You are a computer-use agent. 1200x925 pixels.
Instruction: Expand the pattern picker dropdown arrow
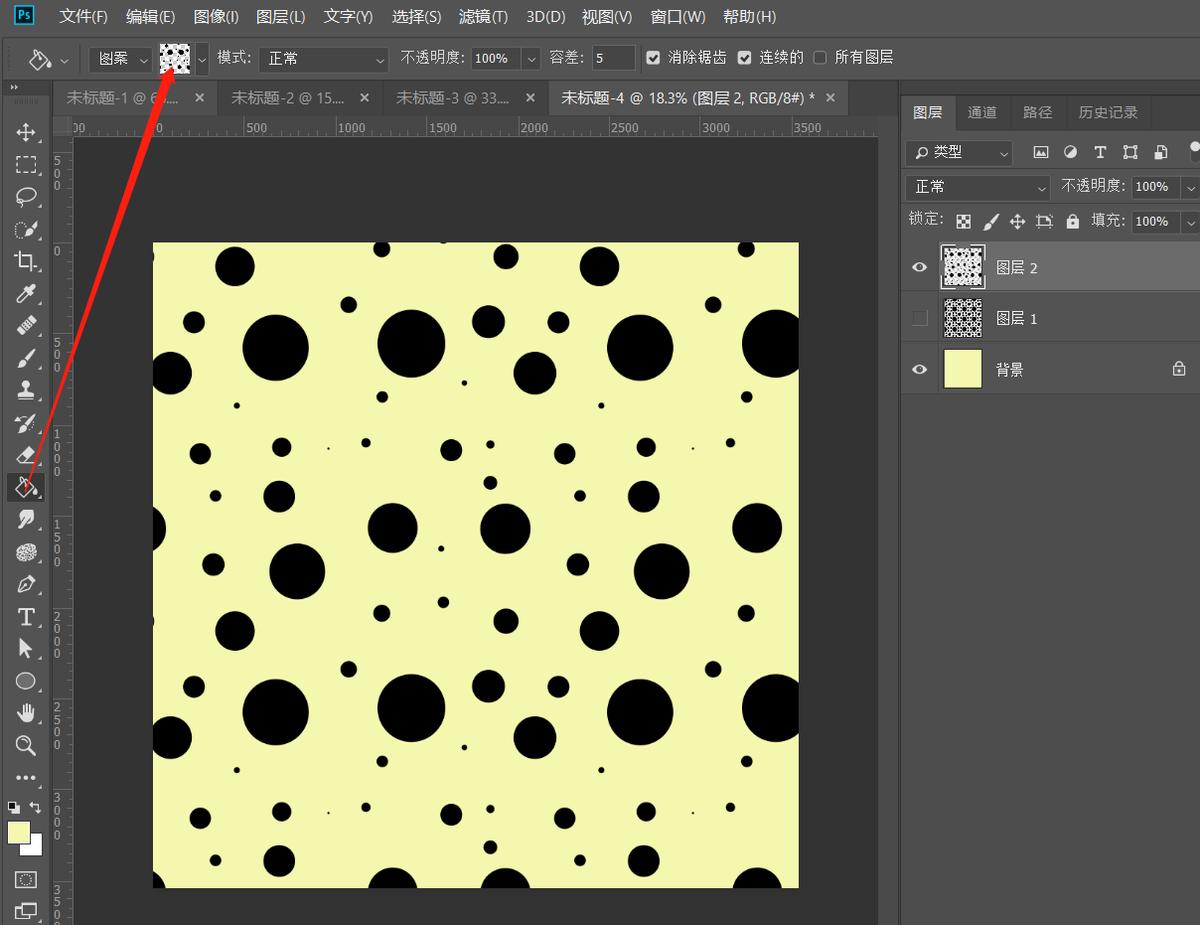(x=202, y=59)
